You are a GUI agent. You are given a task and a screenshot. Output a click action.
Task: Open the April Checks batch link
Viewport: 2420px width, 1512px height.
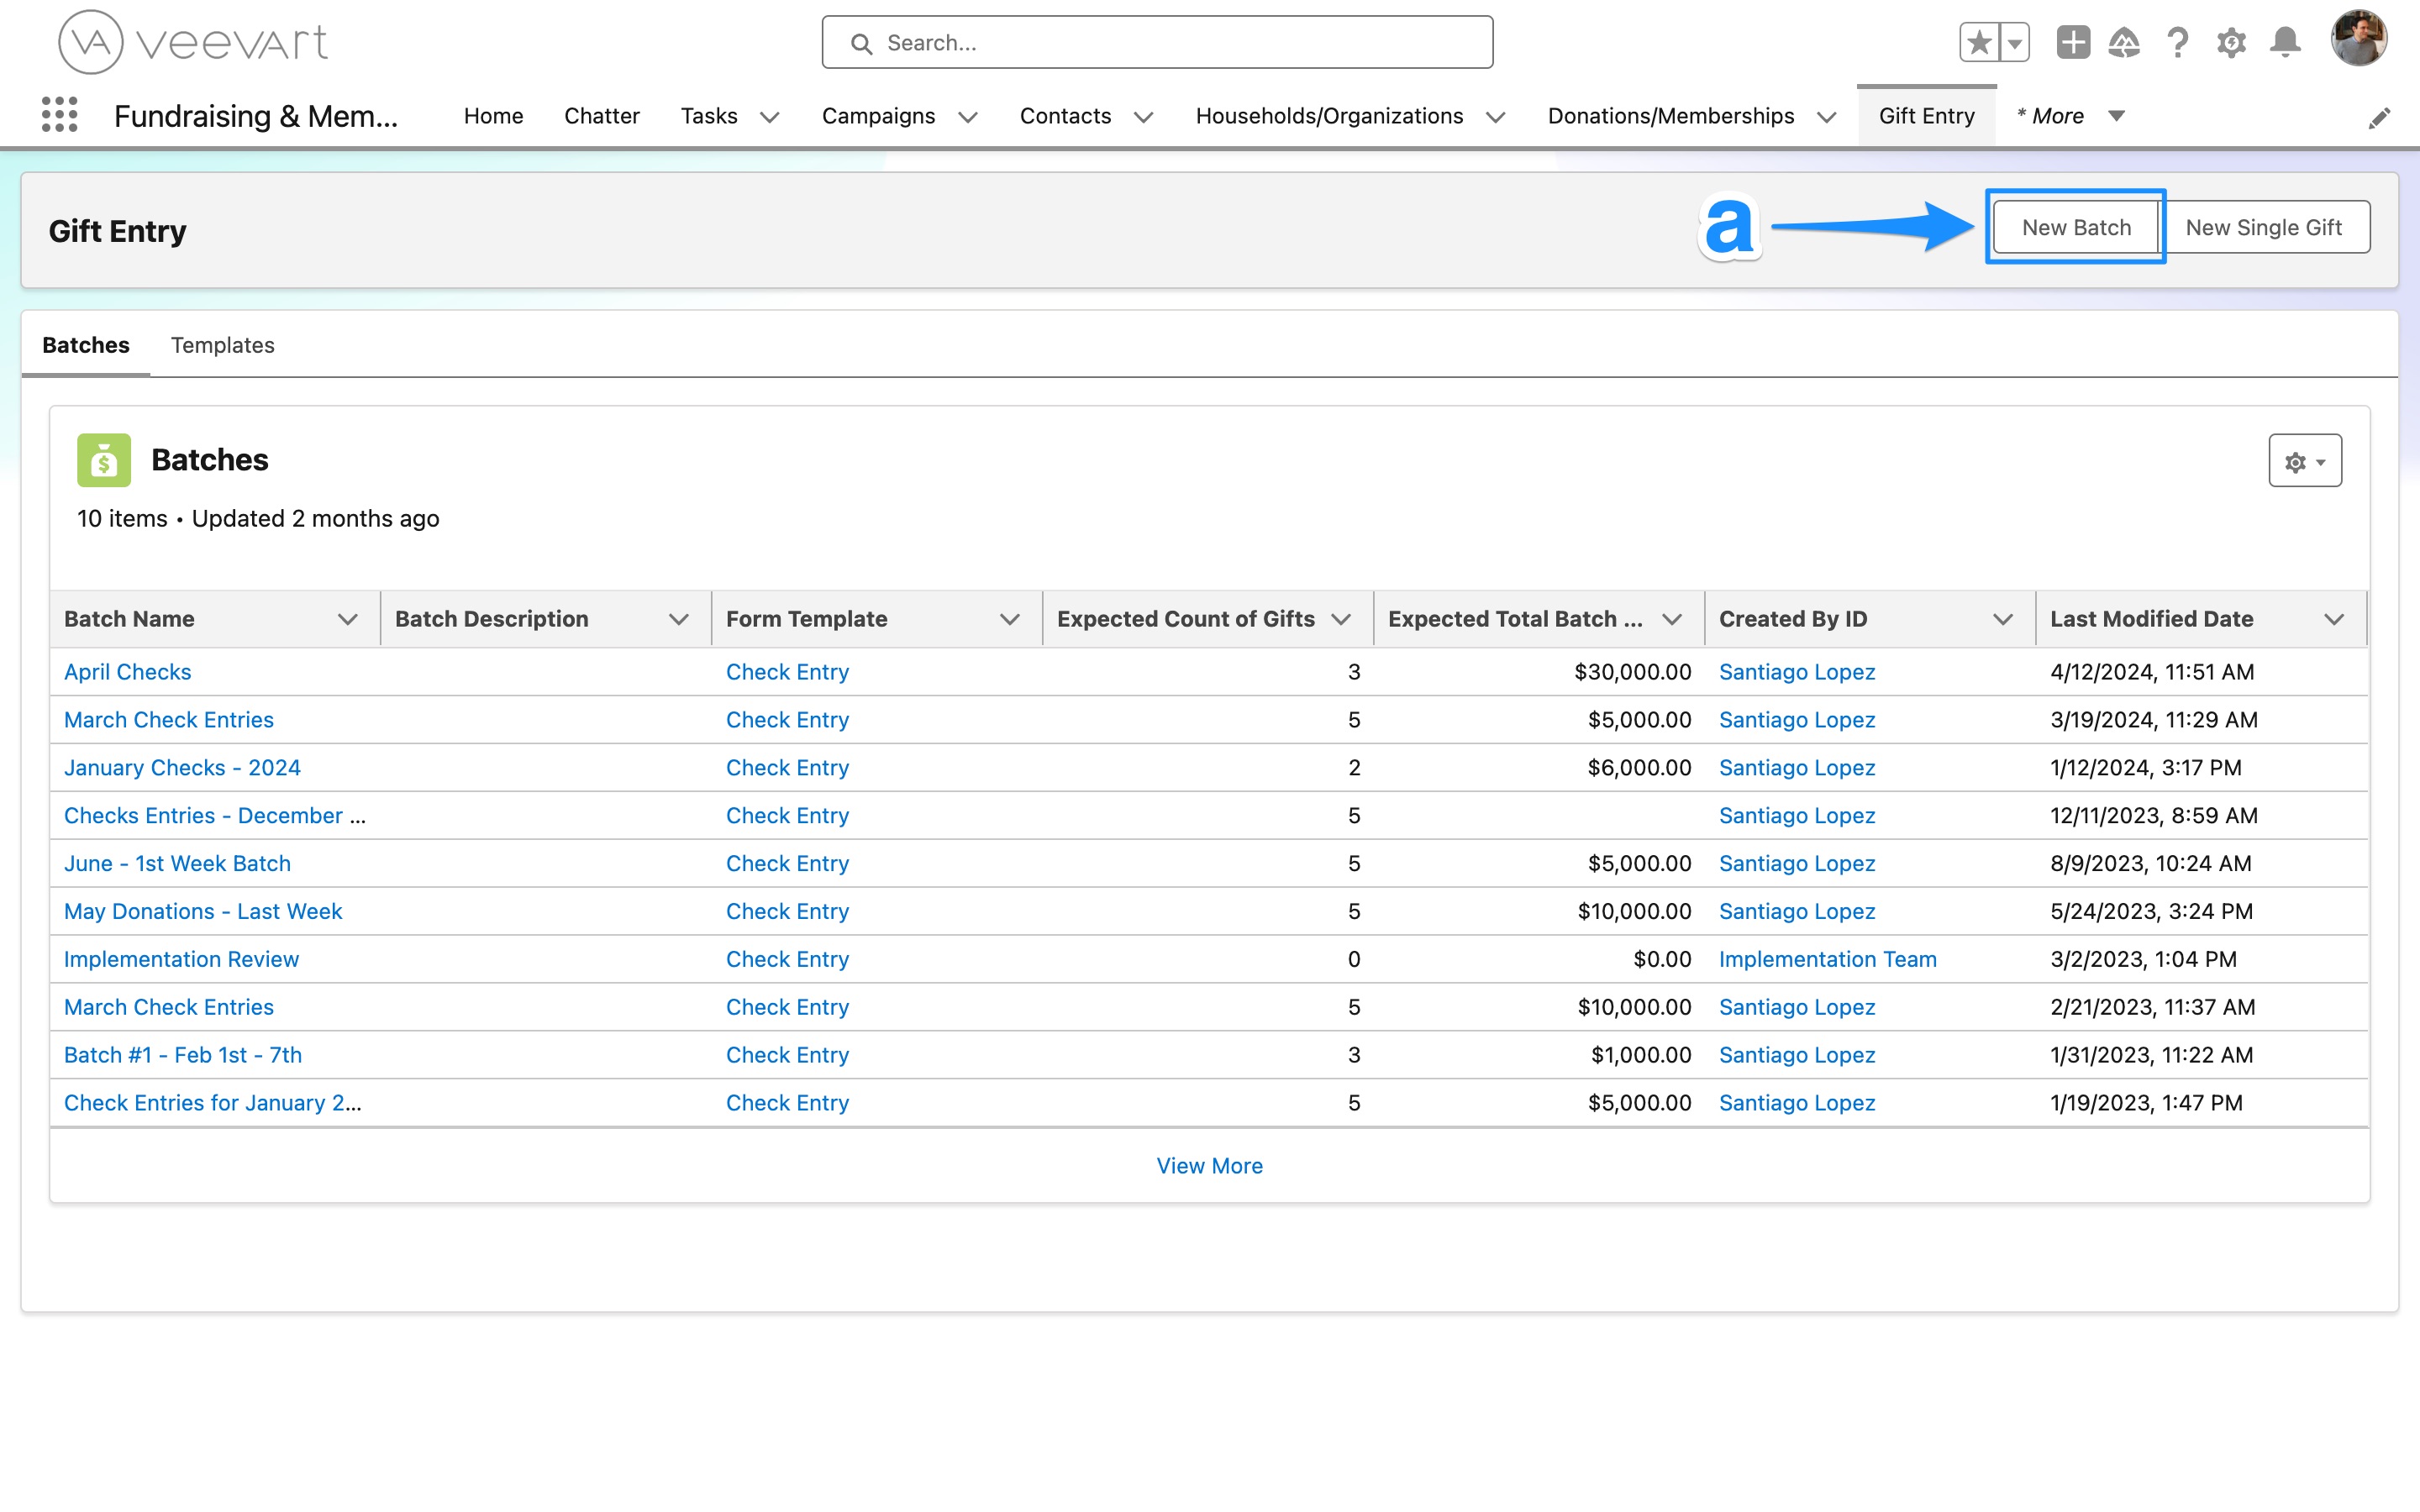(127, 671)
